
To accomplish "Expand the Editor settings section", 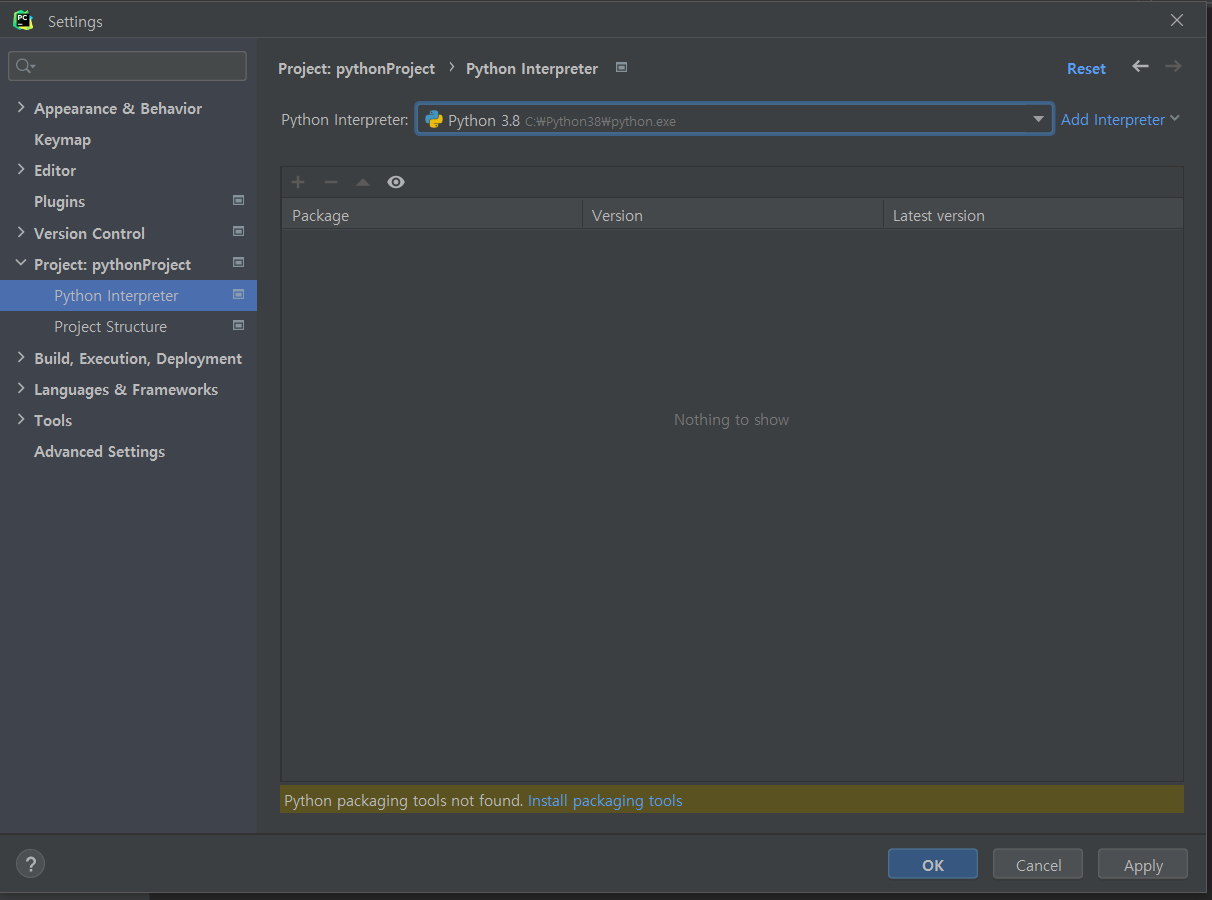I will [21, 170].
